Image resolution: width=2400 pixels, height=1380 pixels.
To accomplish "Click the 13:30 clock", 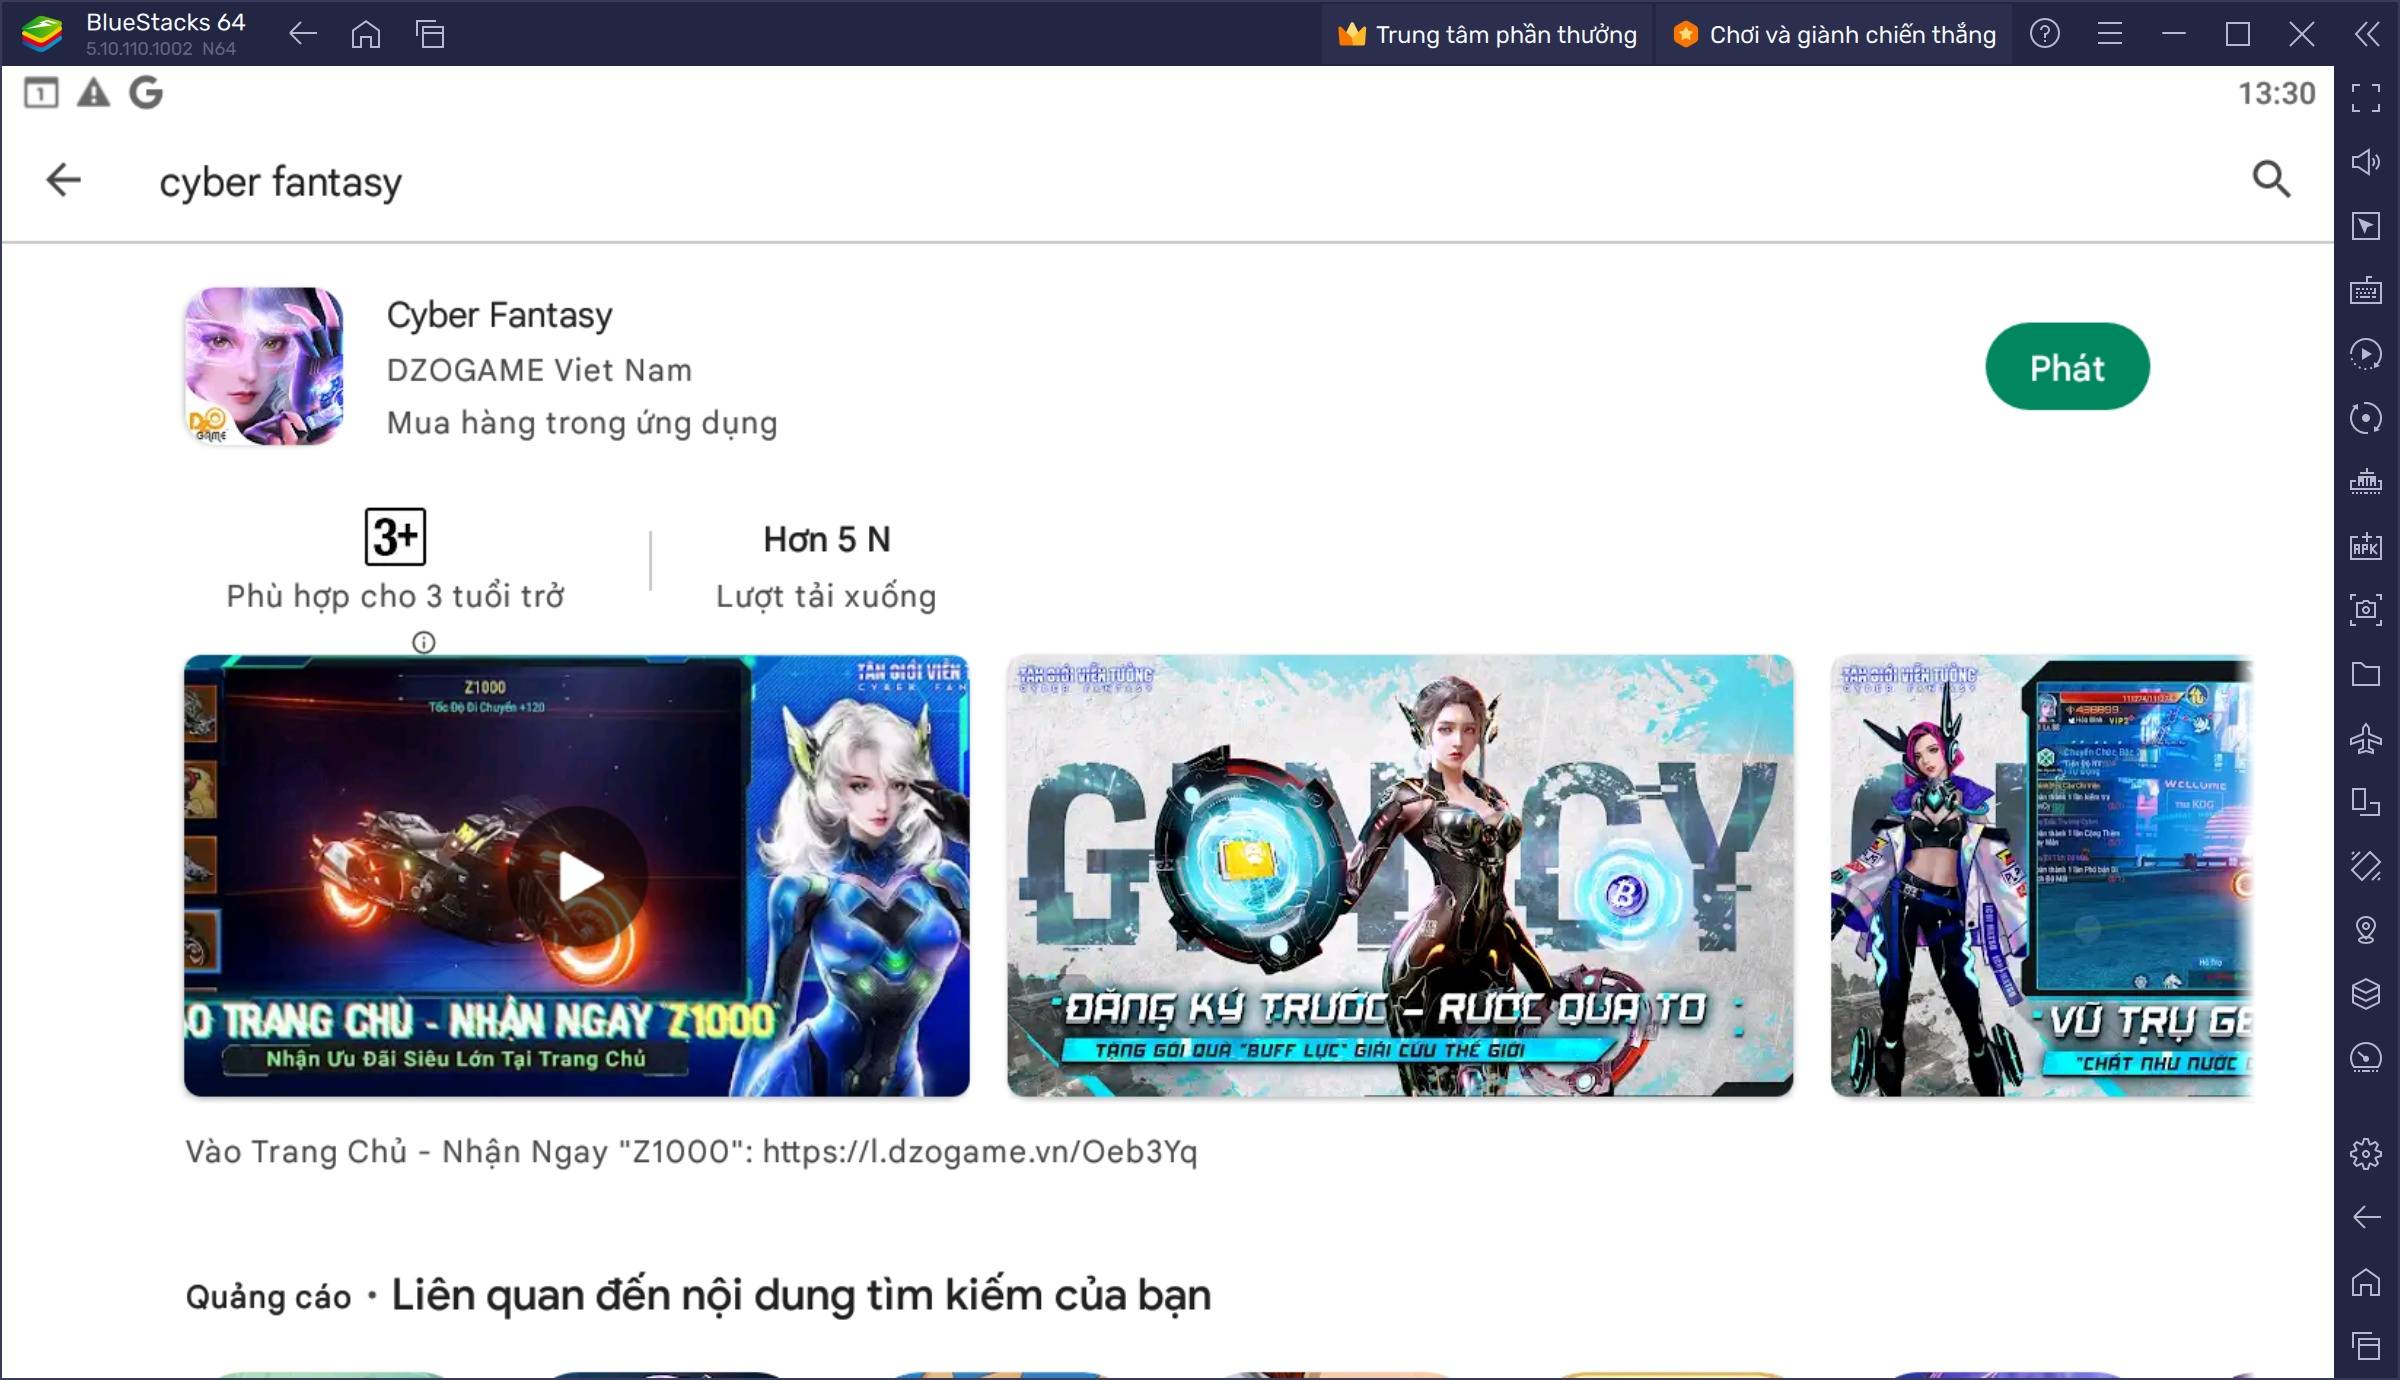I will (x=2276, y=93).
